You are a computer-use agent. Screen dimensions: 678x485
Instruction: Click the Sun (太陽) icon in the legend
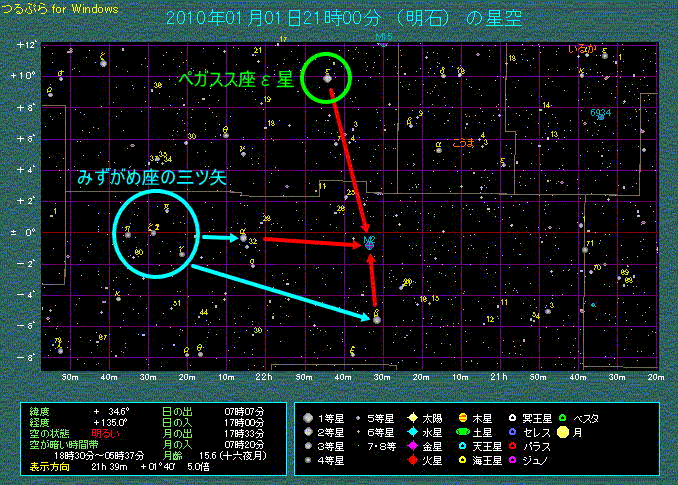tap(412, 417)
